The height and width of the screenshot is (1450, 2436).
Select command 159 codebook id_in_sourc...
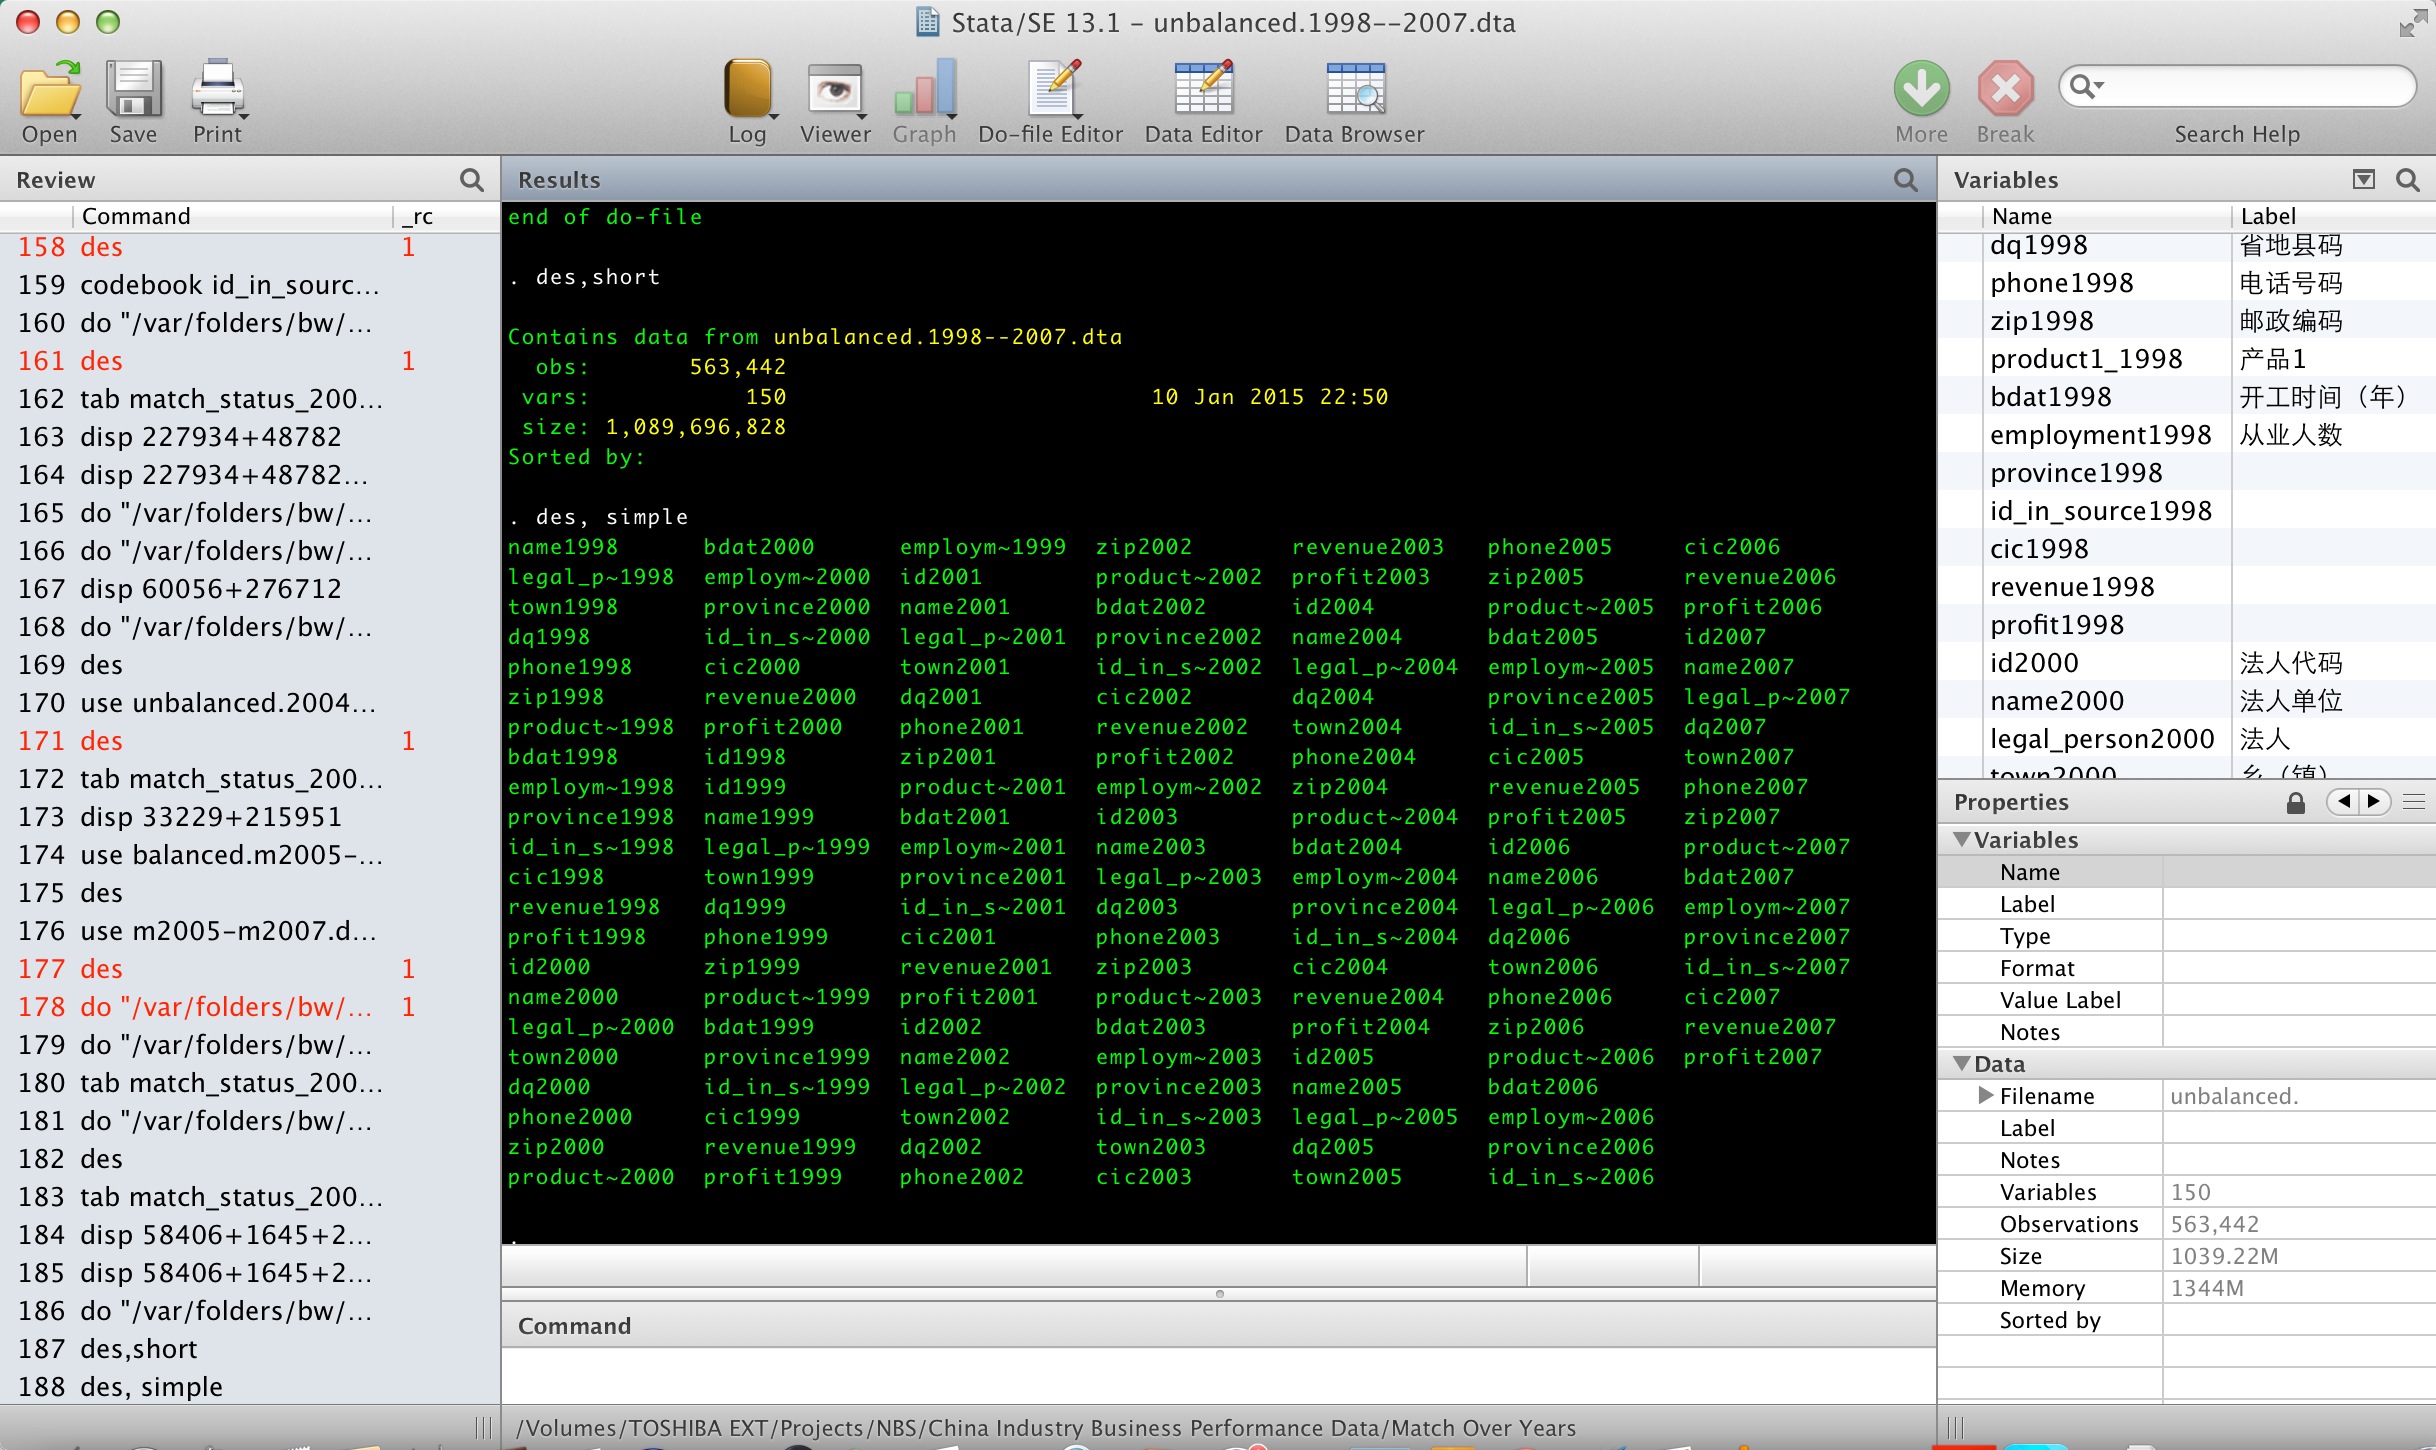[249, 285]
